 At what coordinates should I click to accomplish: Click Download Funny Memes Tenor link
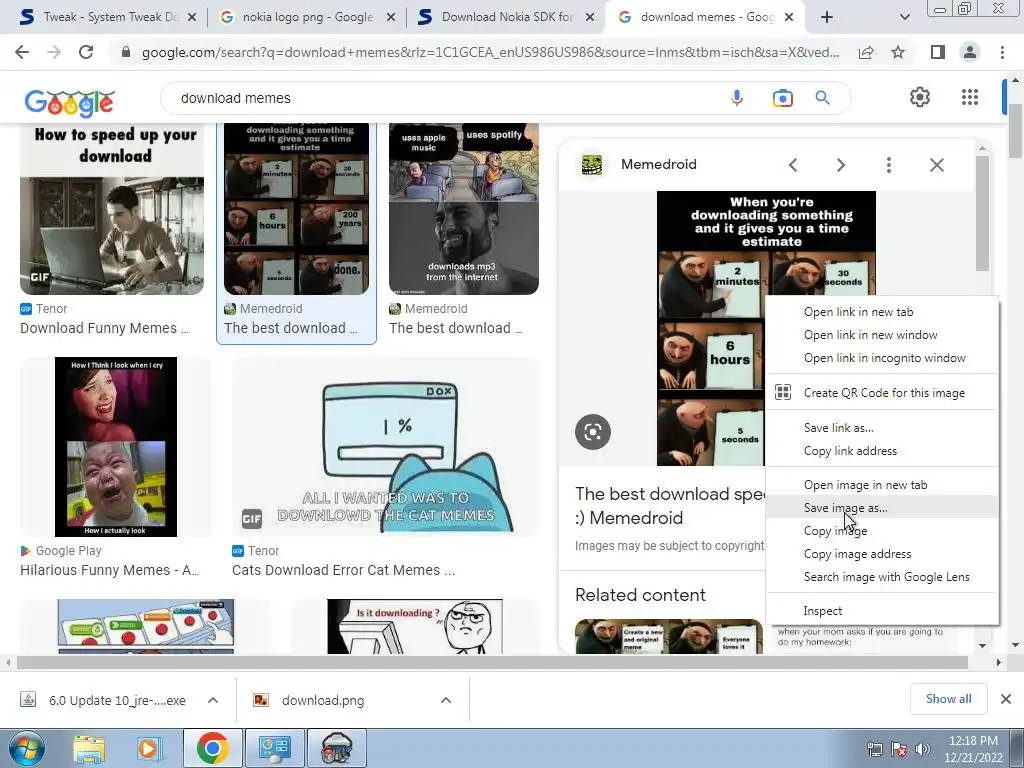(104, 328)
